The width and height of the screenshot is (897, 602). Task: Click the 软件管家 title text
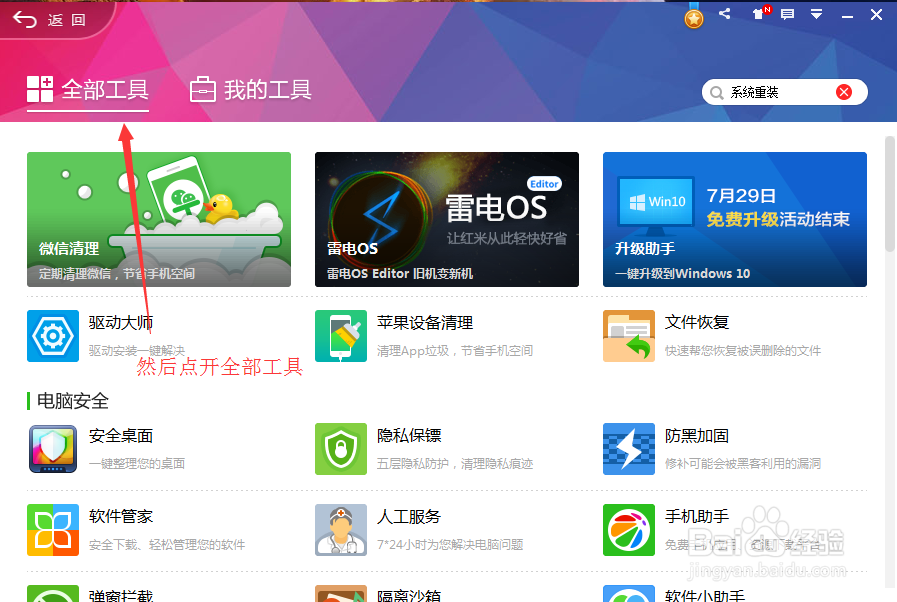121,517
